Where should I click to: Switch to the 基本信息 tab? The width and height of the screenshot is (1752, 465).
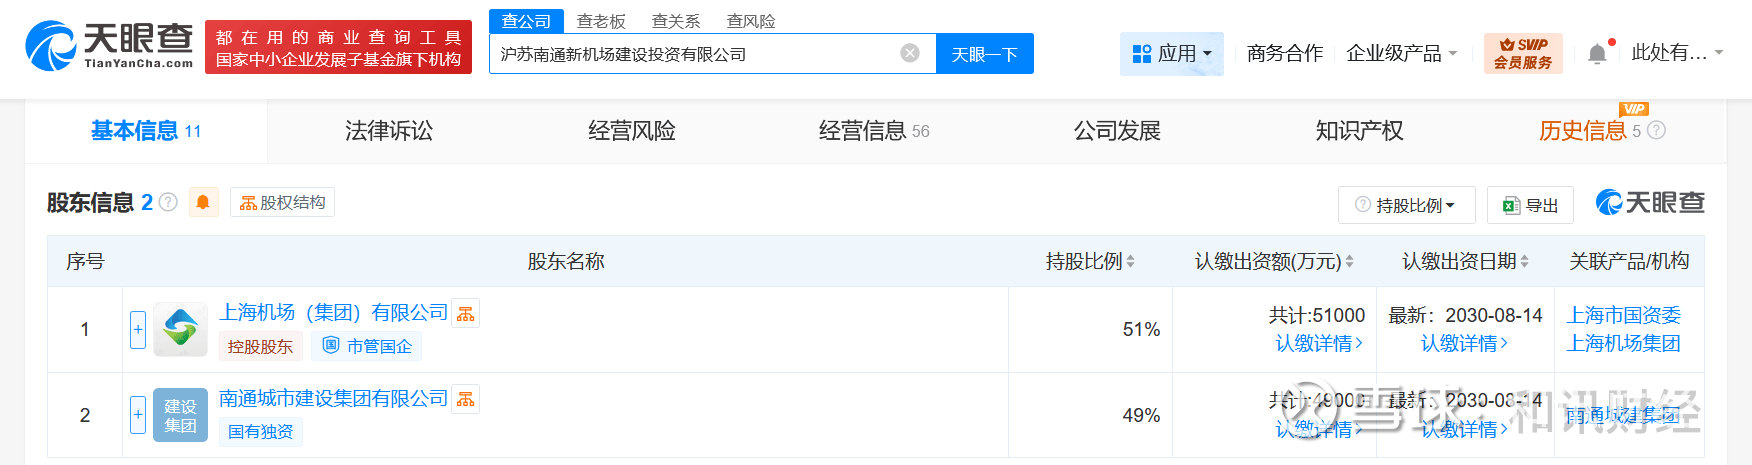146,131
